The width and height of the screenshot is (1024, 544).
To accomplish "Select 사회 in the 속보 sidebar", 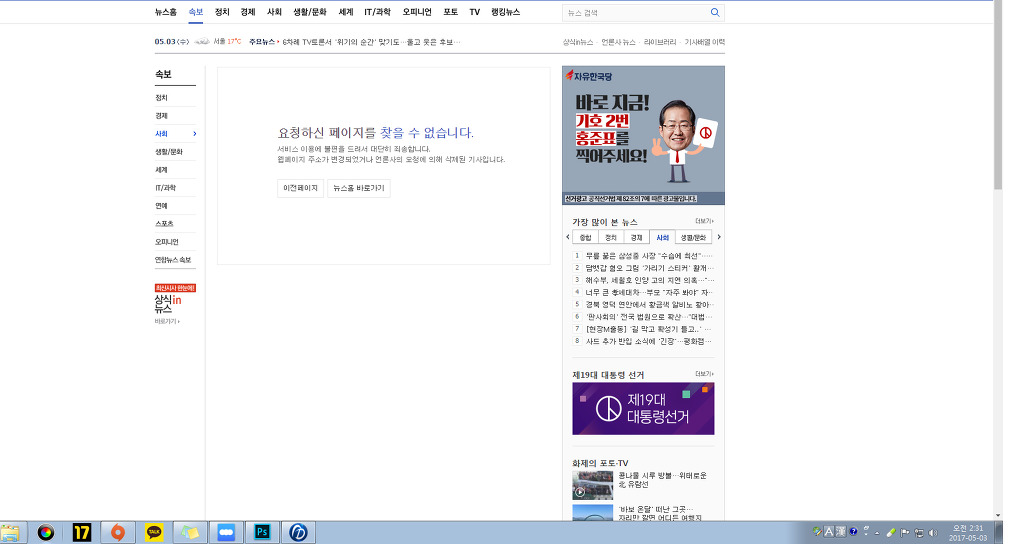I will (175, 134).
